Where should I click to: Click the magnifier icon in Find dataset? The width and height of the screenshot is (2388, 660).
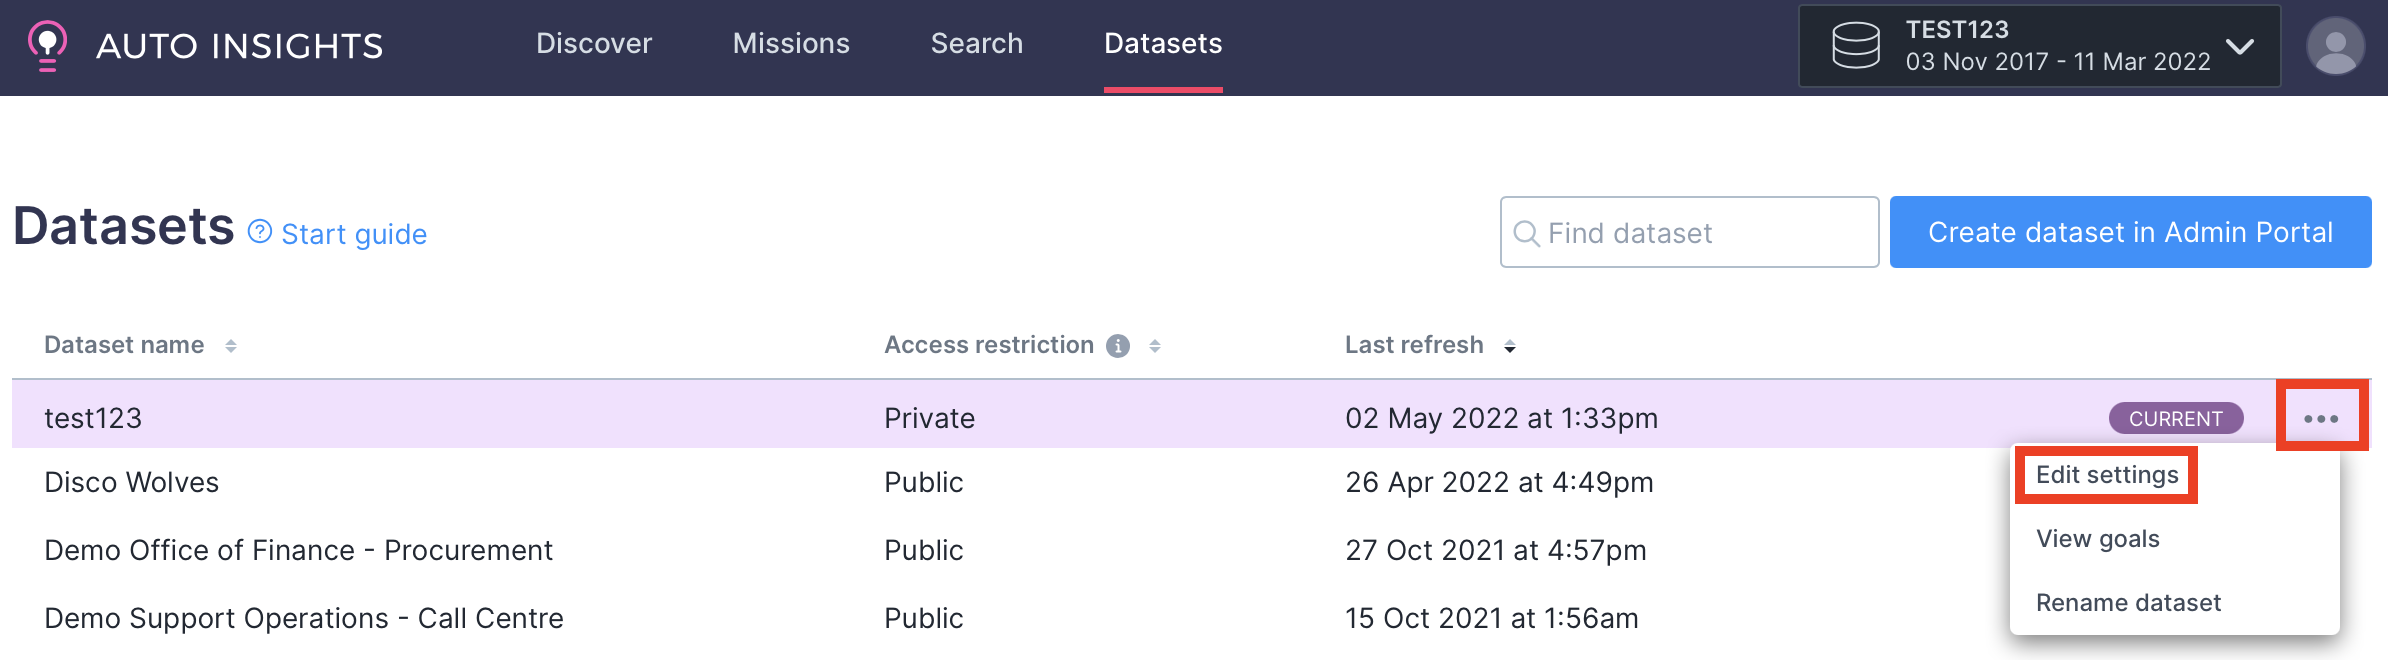(1526, 233)
